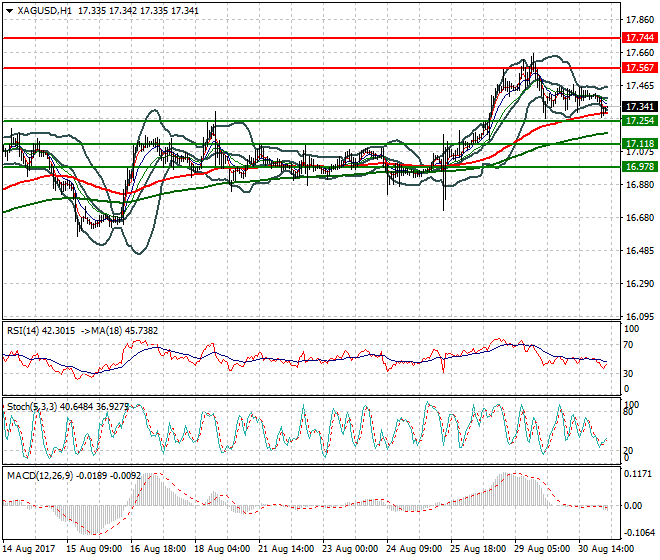This screenshot has height=560, width=660.
Task: Select the 23 Aug 00:00 time label
Action: tap(350, 549)
